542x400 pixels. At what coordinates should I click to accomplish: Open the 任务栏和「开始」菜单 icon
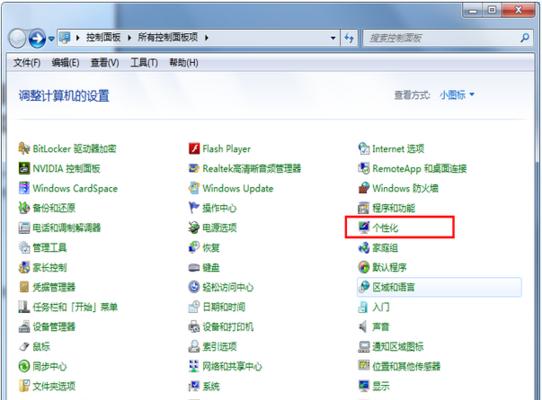tap(24, 307)
